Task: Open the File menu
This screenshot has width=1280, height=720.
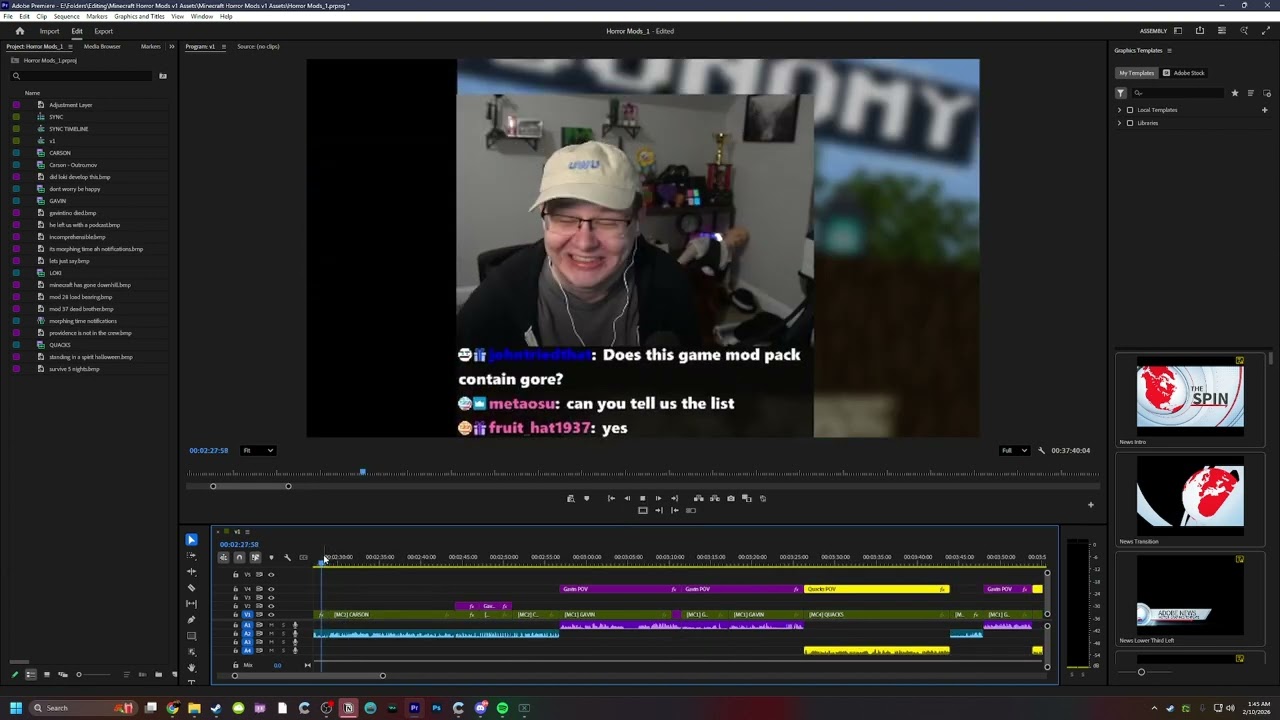Action: click(x=8, y=17)
